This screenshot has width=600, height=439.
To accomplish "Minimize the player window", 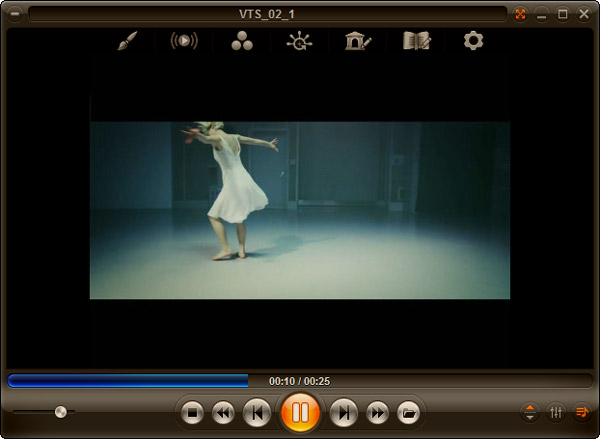I will [x=541, y=15].
